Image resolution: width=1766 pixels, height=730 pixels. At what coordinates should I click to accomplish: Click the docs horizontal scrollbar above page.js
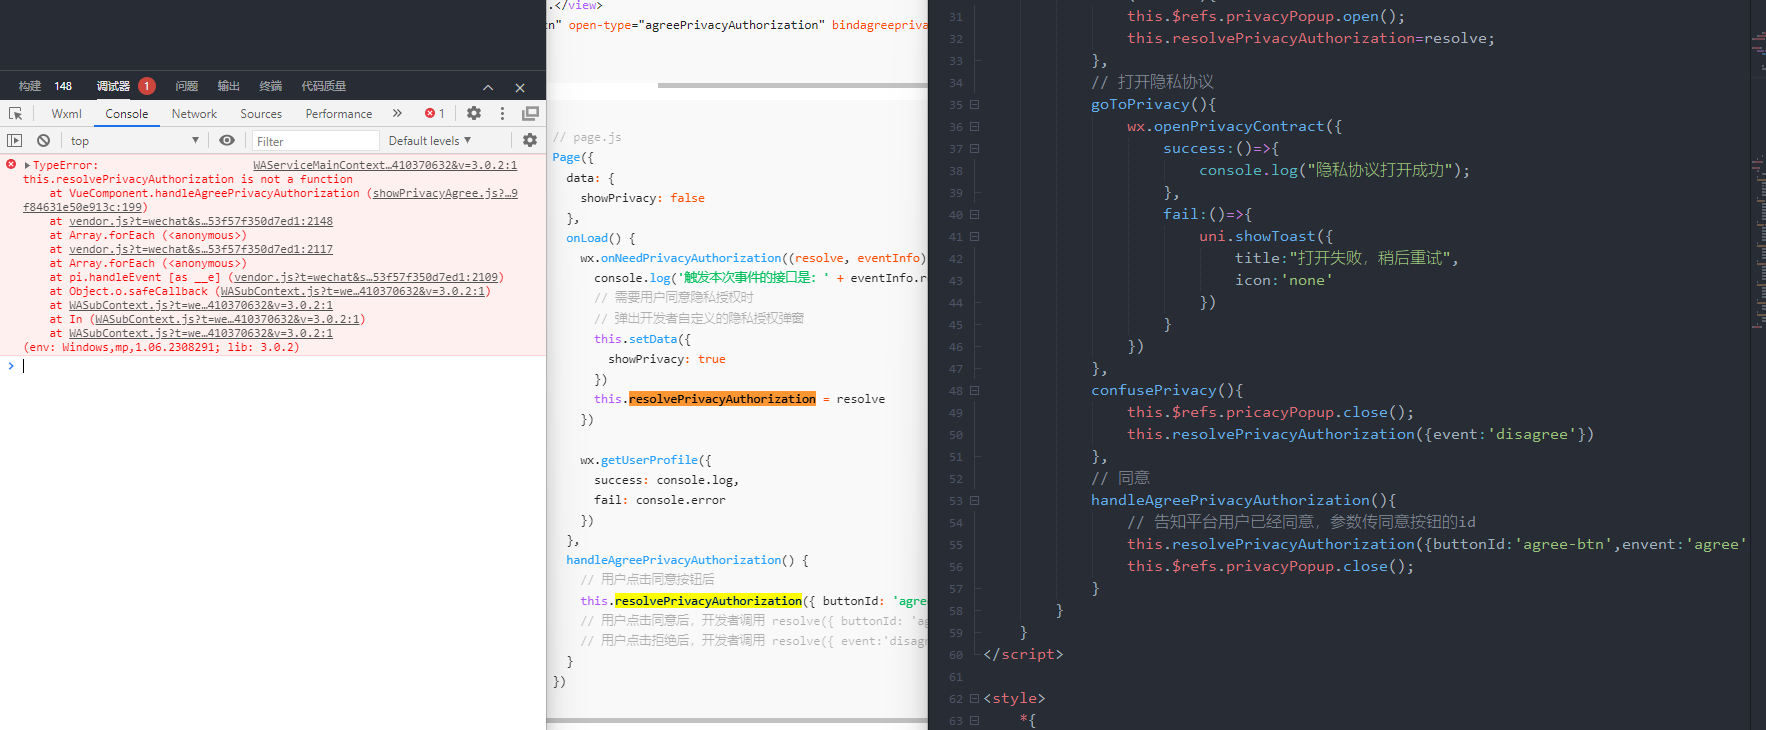point(793,86)
